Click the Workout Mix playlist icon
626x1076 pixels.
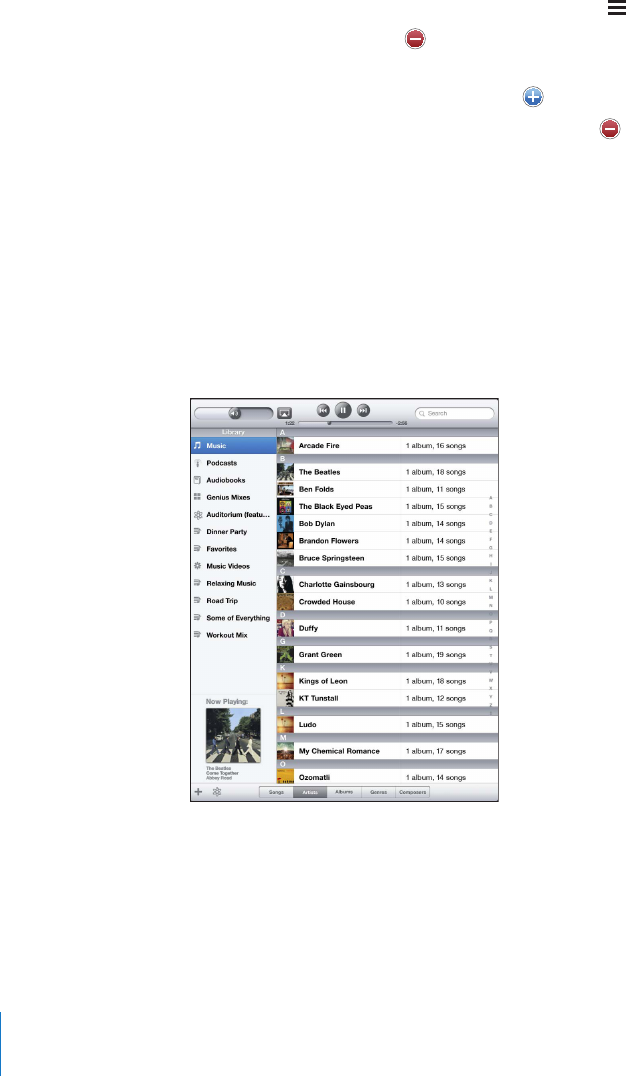pyautogui.click(x=198, y=635)
